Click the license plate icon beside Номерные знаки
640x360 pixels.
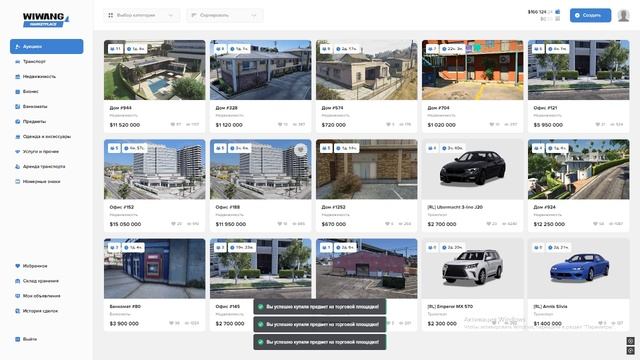18,182
